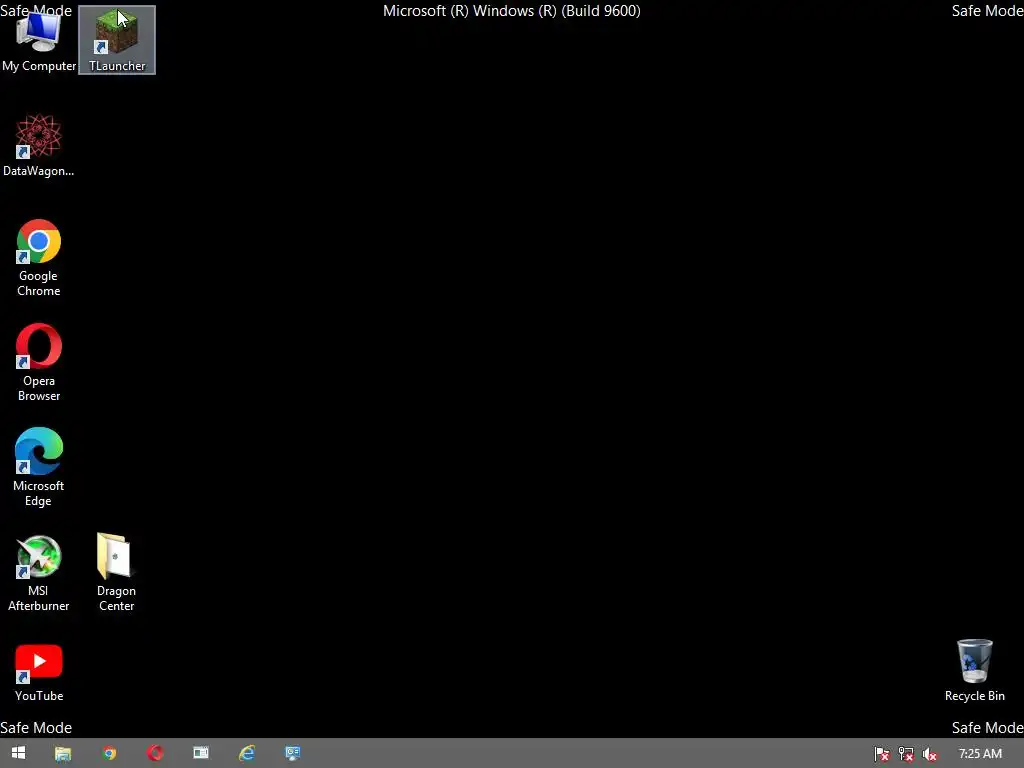Select the YouTube desktop shortcut
Screen dimensions: 1024x768
(x=39, y=673)
